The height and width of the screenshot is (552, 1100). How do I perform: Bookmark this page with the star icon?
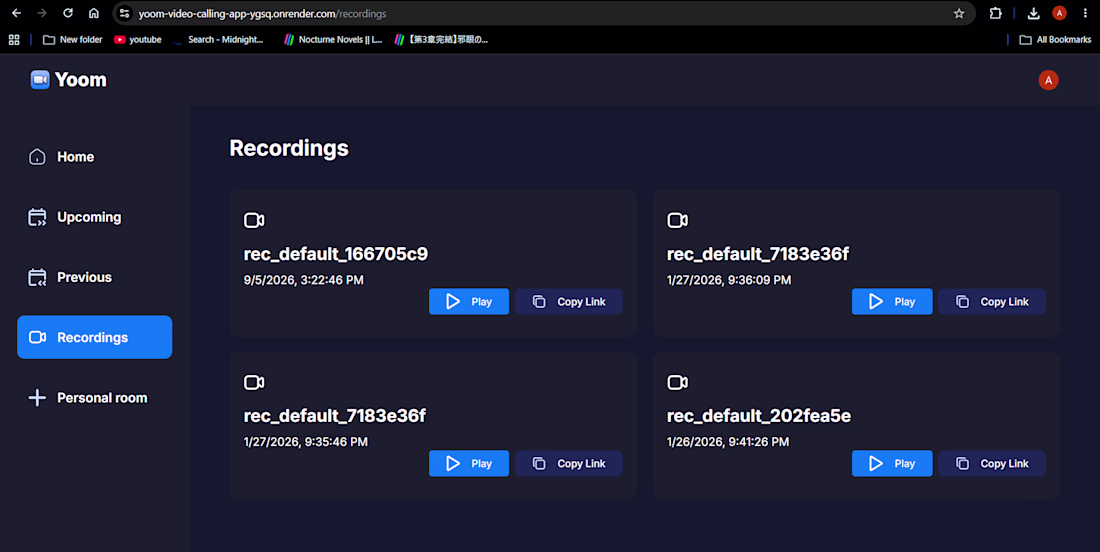(959, 13)
